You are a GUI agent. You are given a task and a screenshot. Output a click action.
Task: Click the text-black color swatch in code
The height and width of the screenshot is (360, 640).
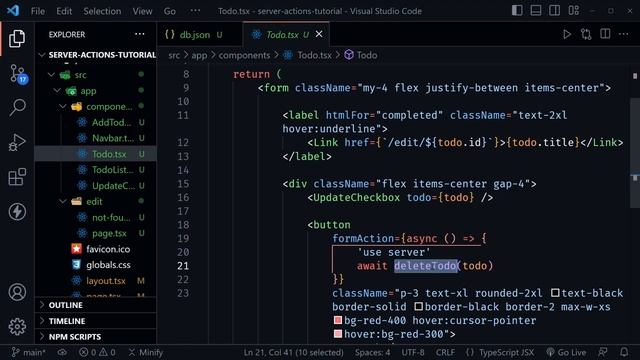[x=555, y=293]
